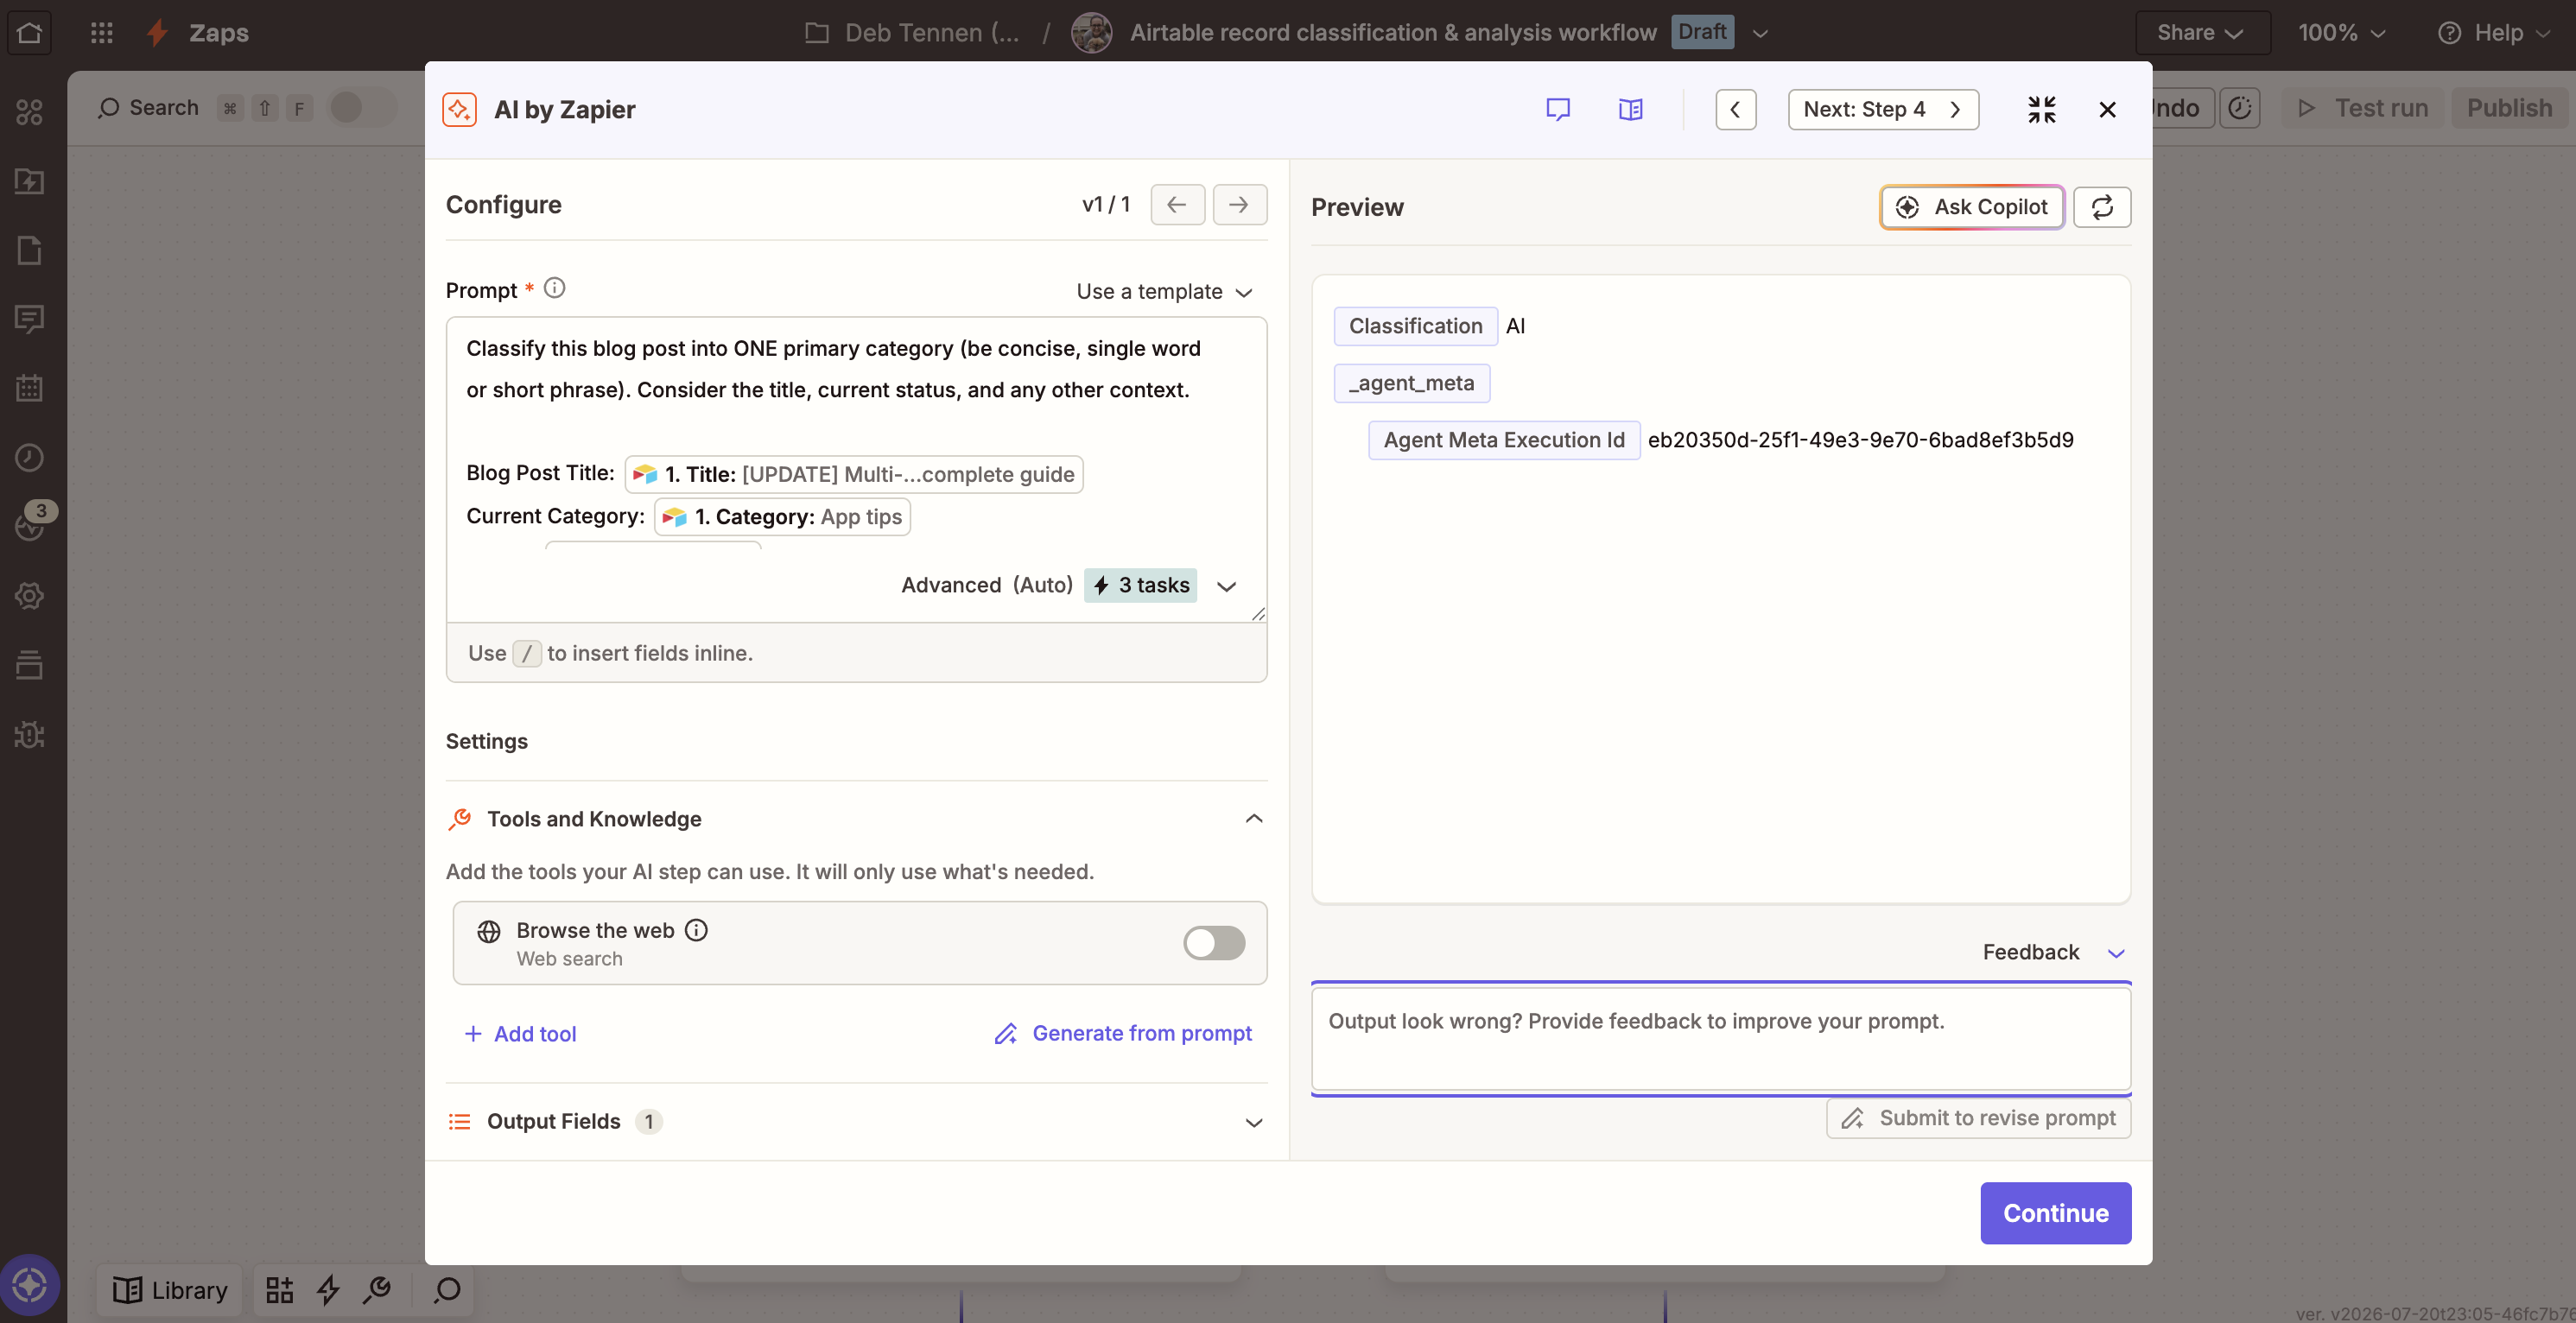
Task: Click the Ask Copilot button
Action: coord(1972,207)
